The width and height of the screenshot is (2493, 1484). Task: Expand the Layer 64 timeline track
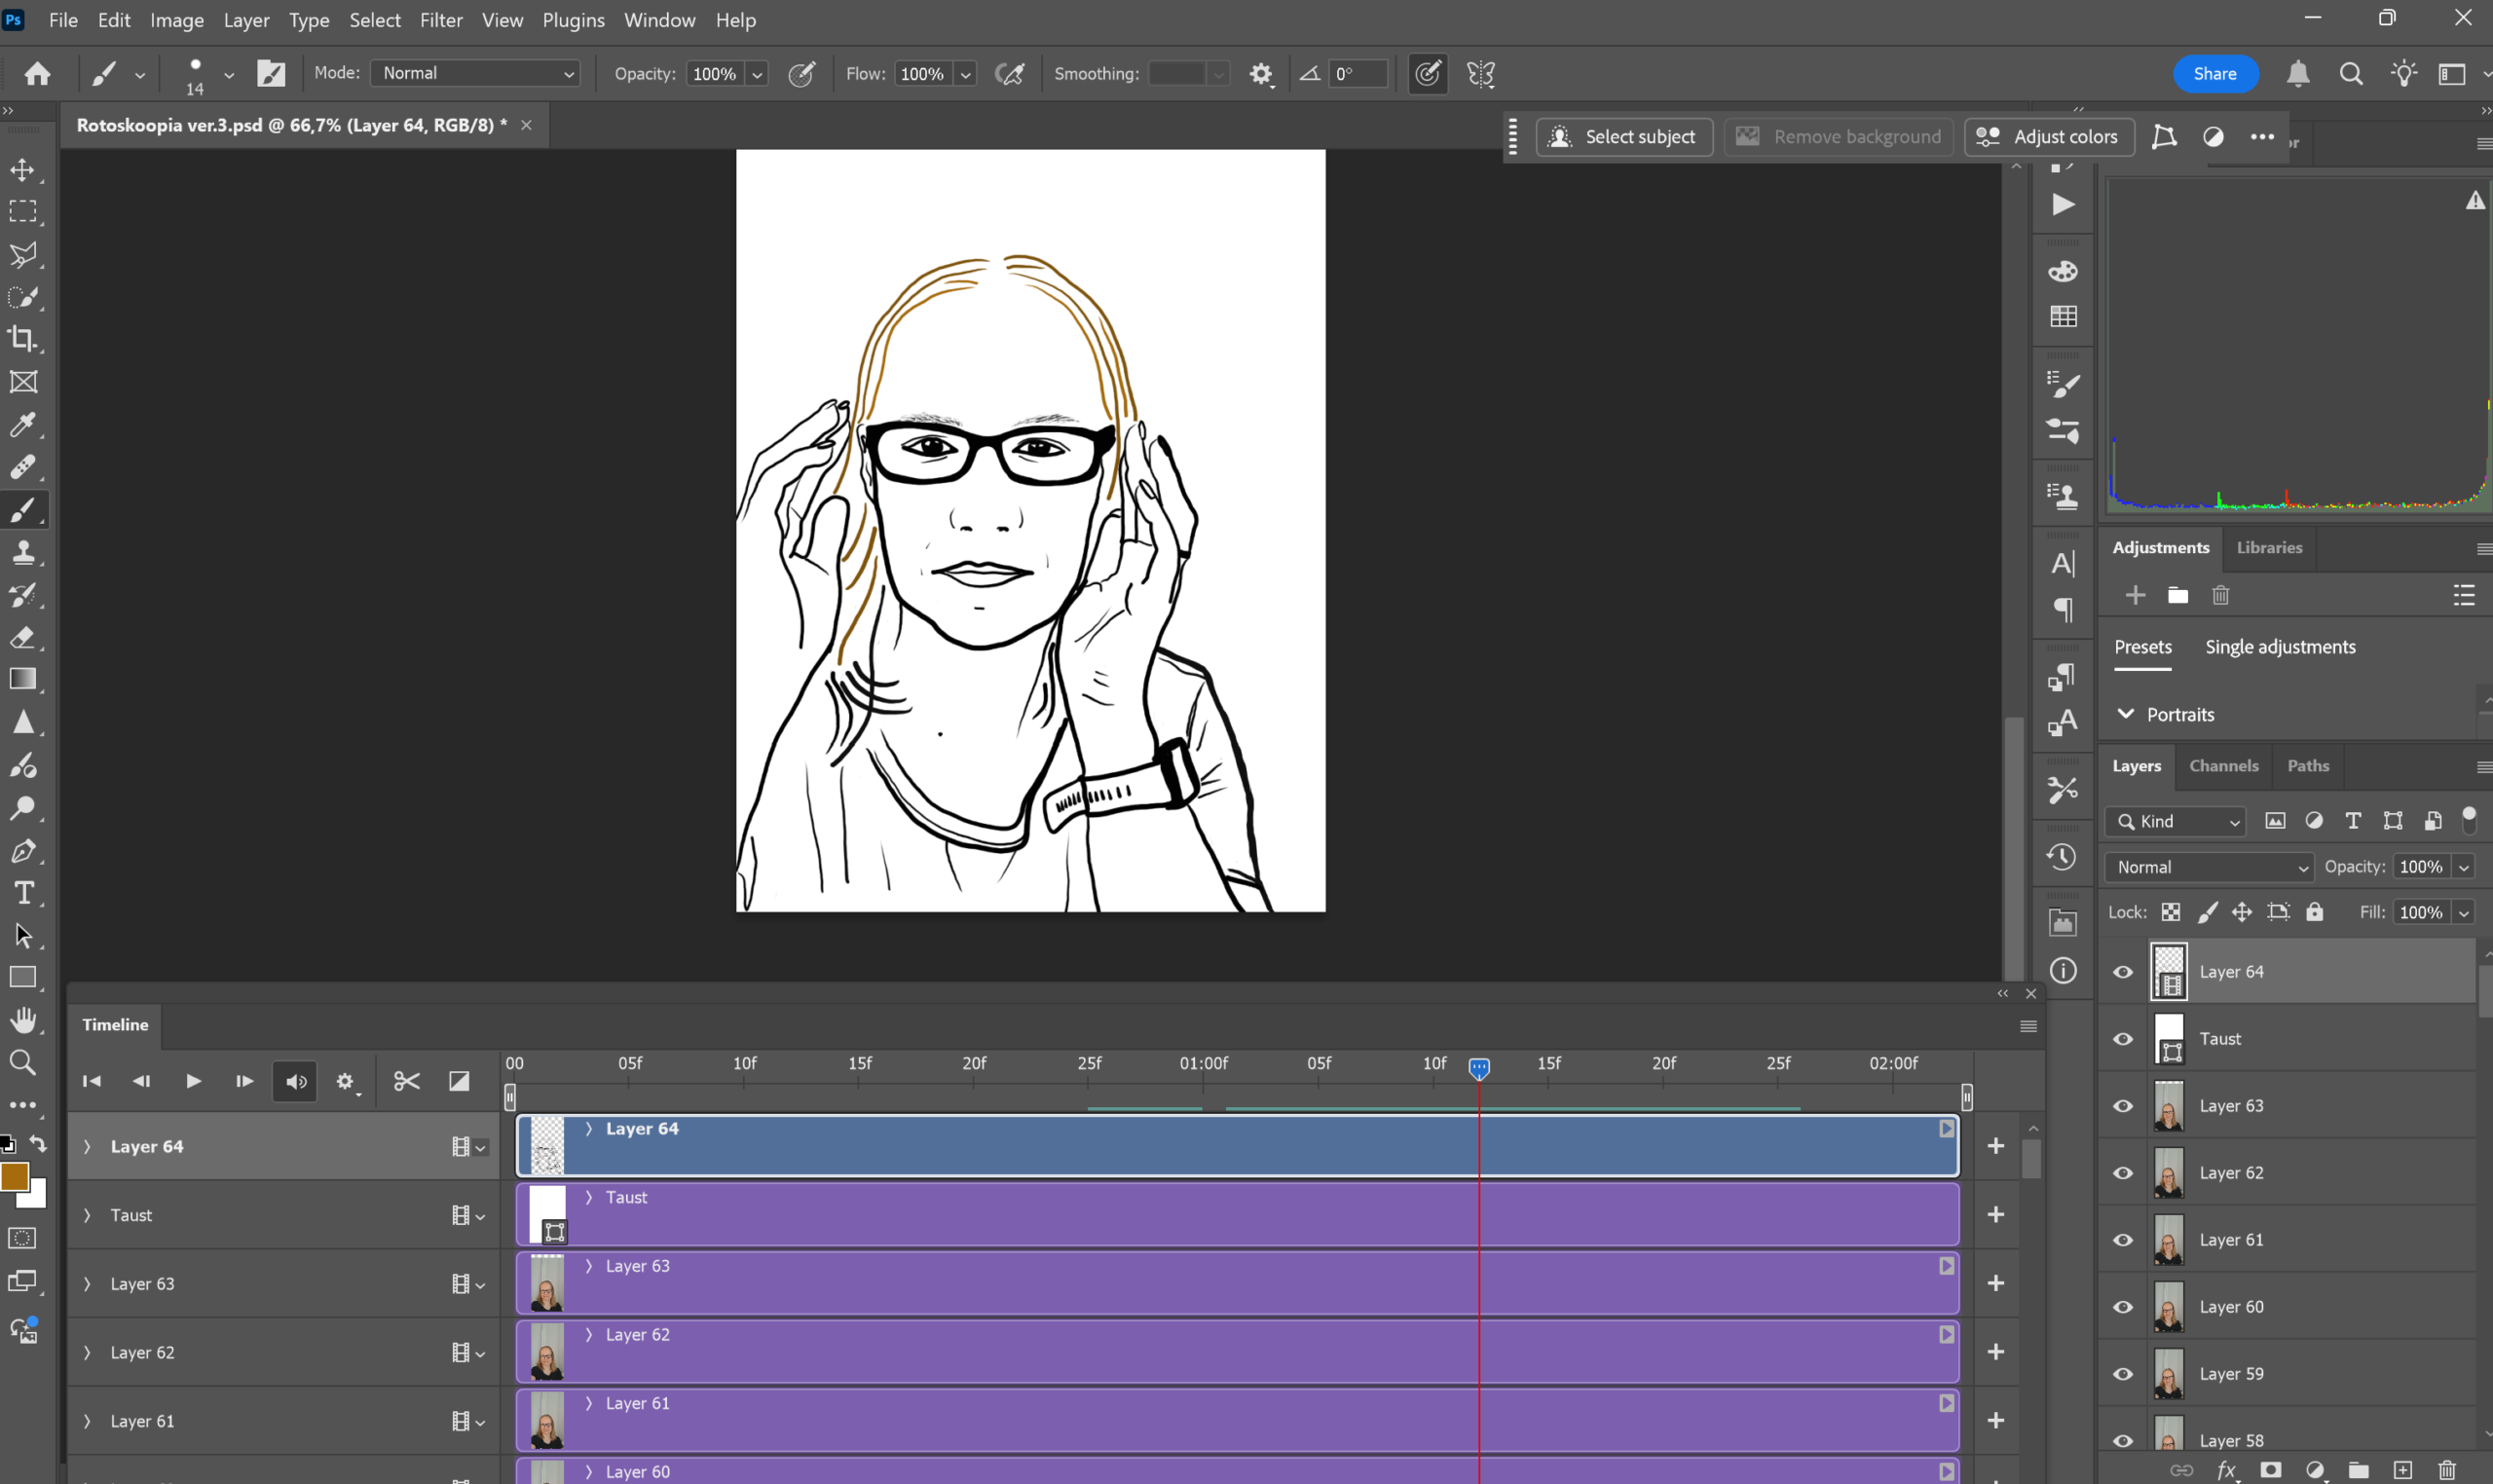[x=87, y=1147]
